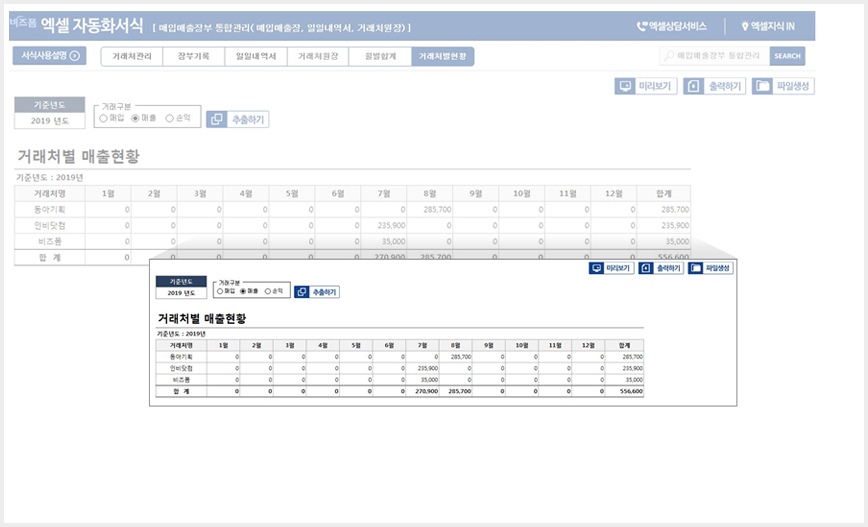
Task: Select the 손익 radio in the faded upper 거래구분
Action: click(169, 118)
